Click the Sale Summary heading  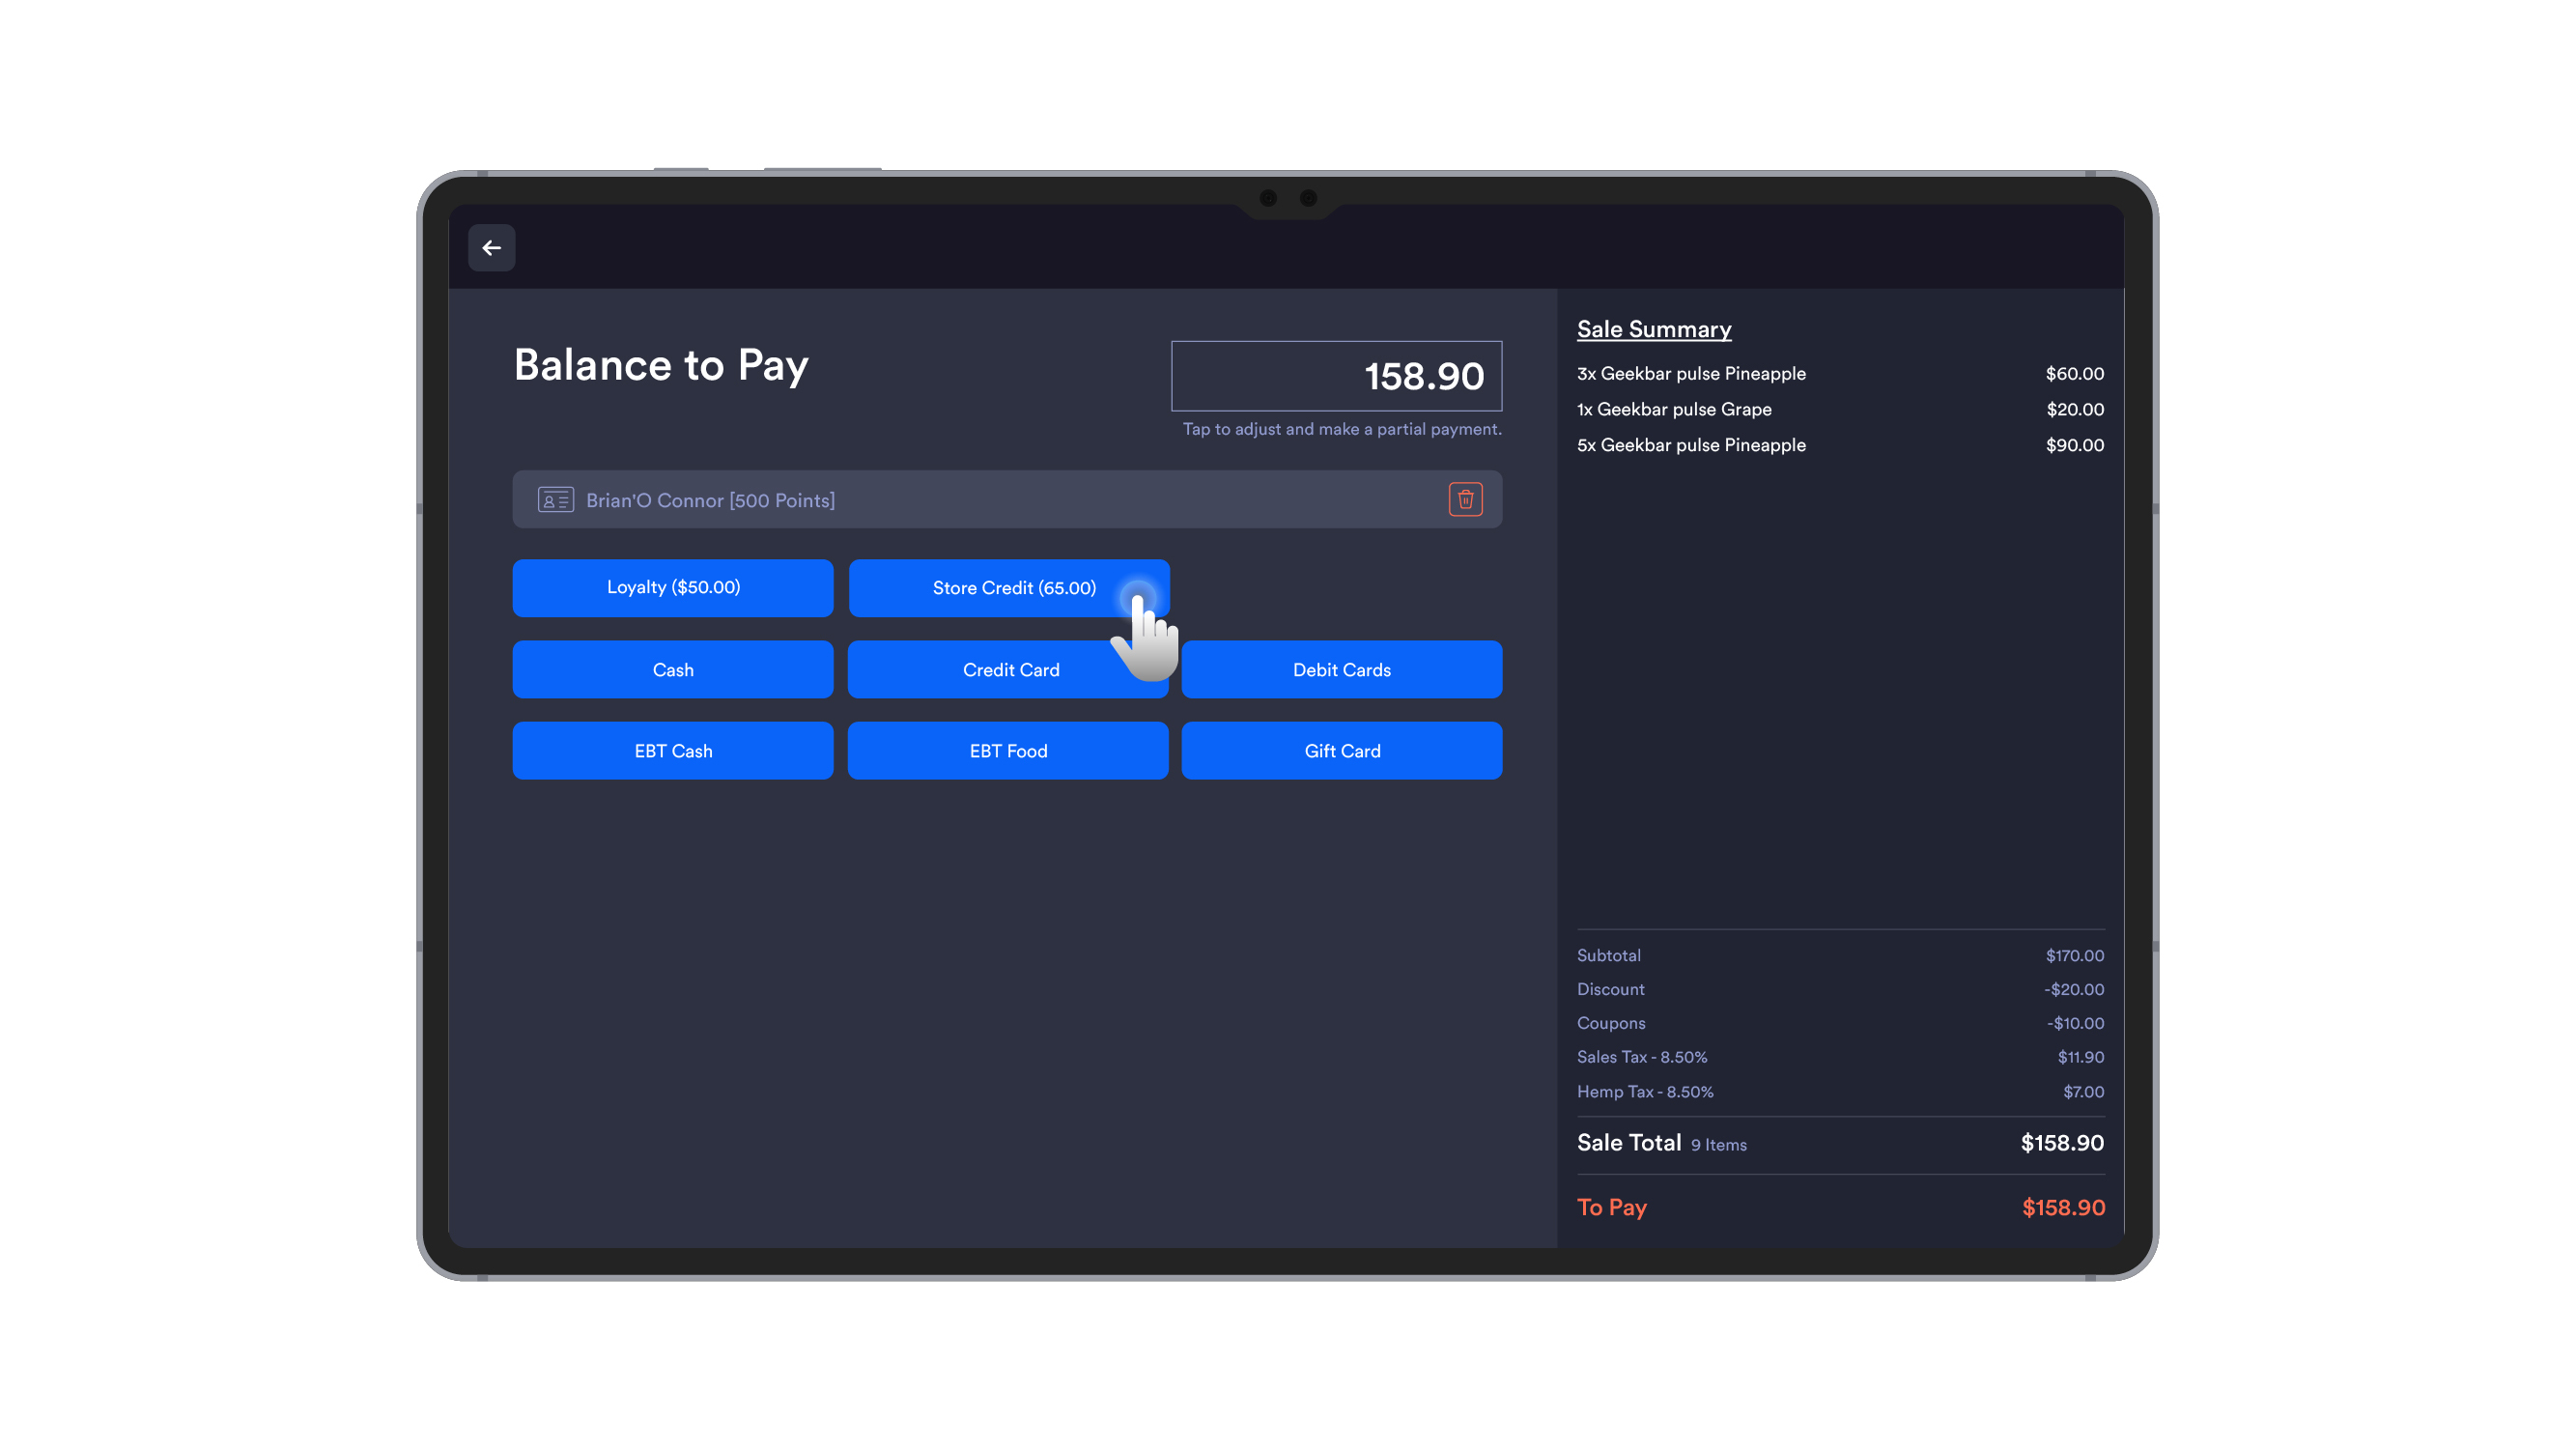click(1652, 329)
